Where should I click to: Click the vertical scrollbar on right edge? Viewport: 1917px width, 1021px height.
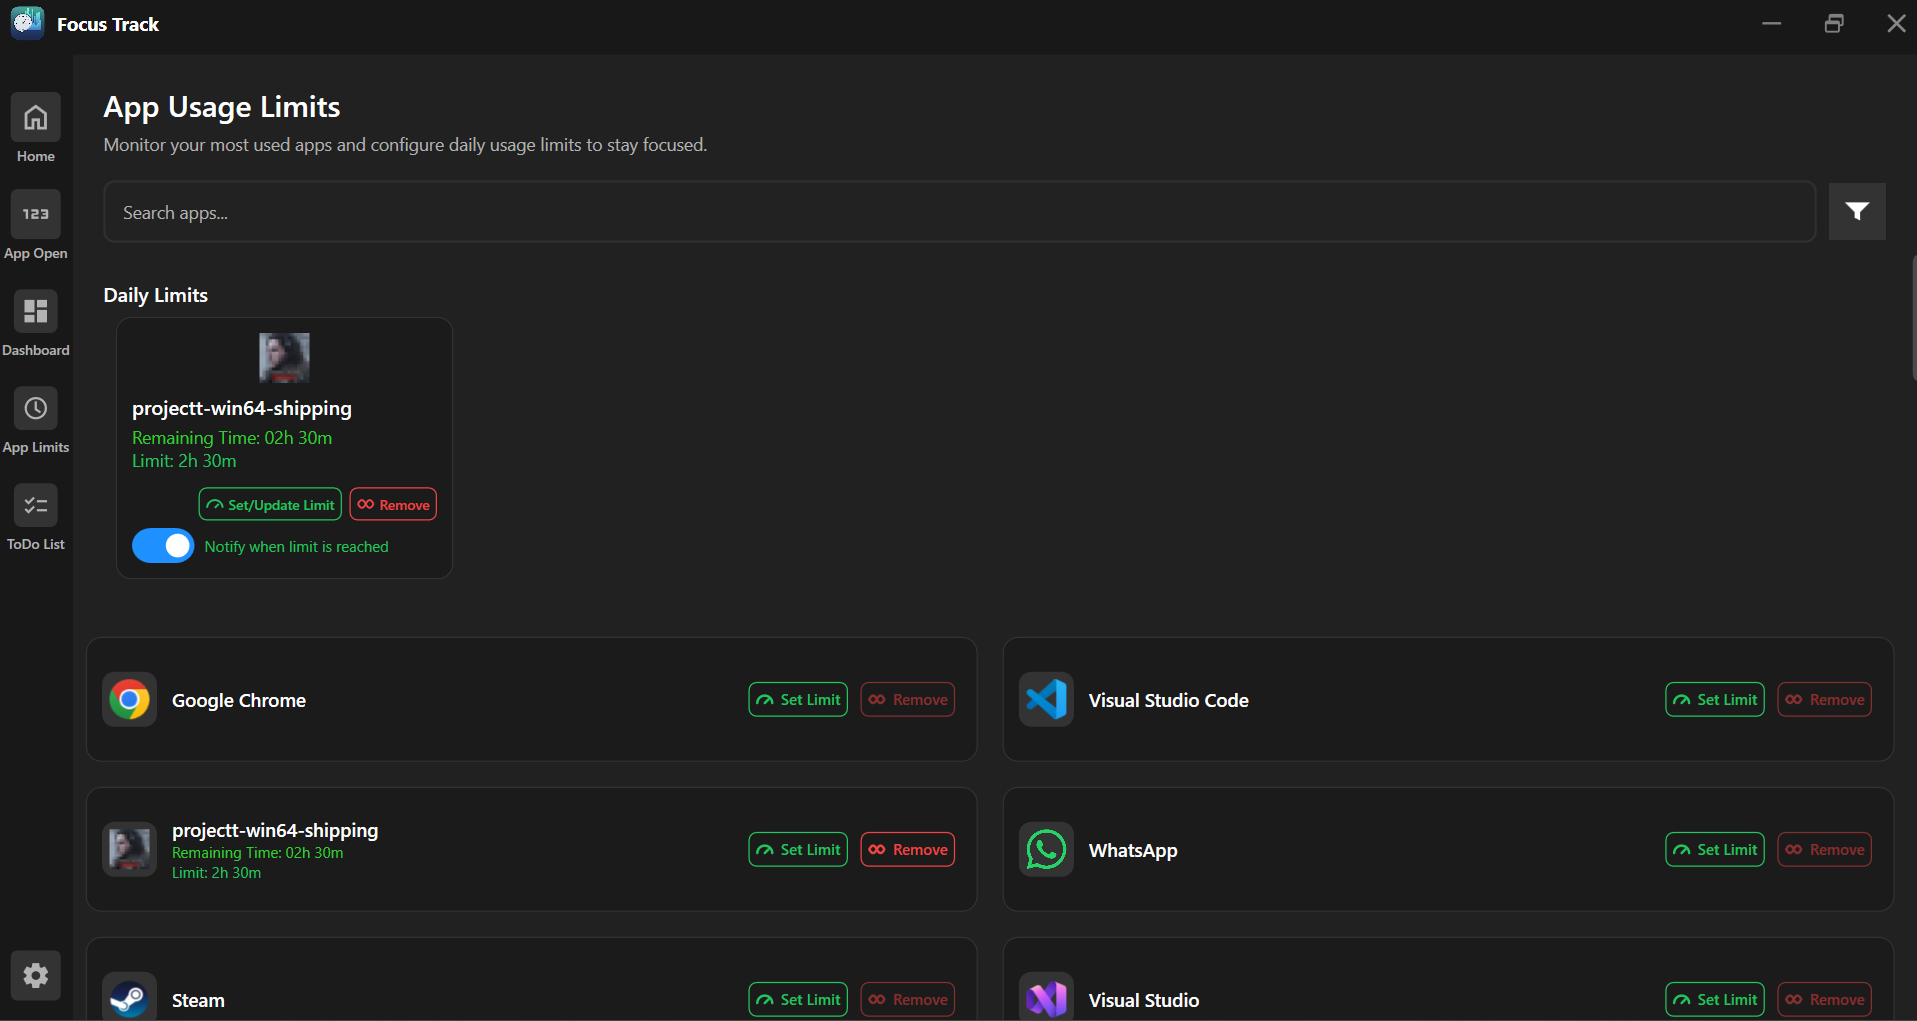point(1913,318)
